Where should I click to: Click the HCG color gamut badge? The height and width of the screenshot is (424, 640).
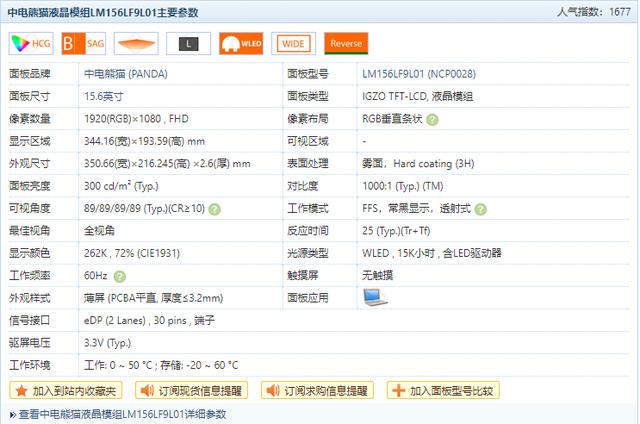pyautogui.click(x=31, y=43)
